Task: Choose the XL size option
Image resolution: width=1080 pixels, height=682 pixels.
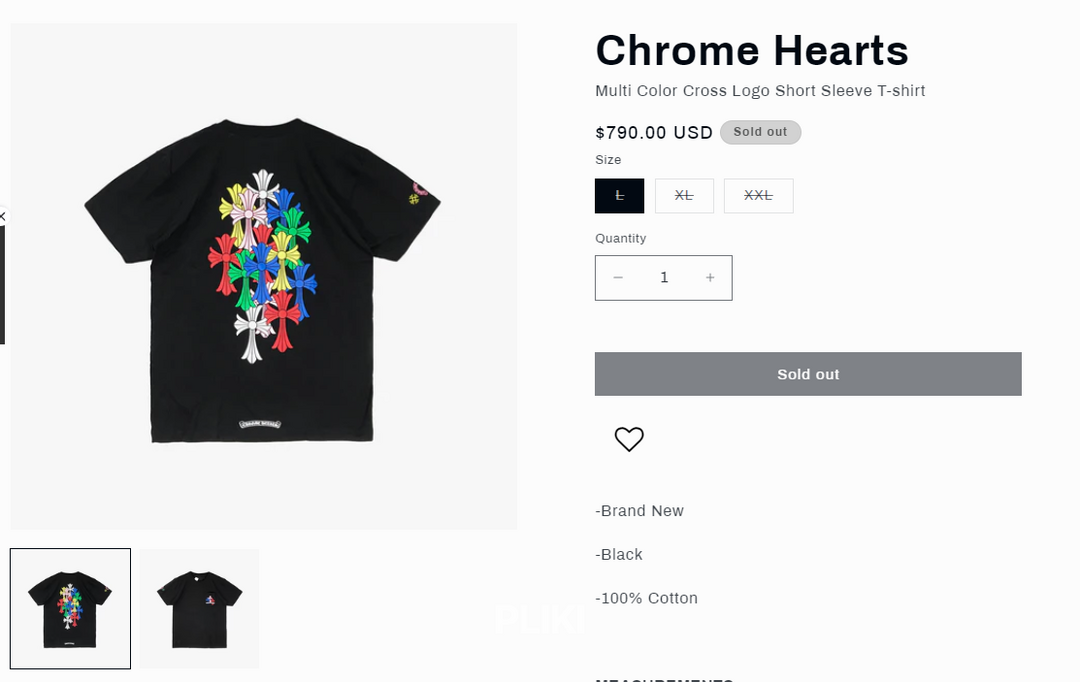Action: coord(684,196)
